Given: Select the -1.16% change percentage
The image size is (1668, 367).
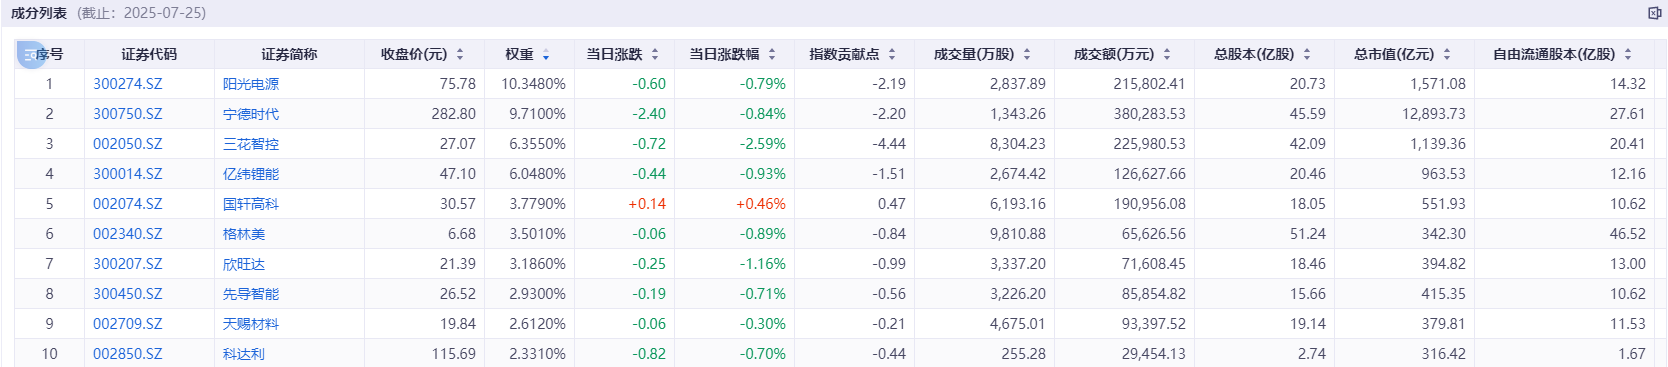Looking at the screenshot, I should [763, 264].
